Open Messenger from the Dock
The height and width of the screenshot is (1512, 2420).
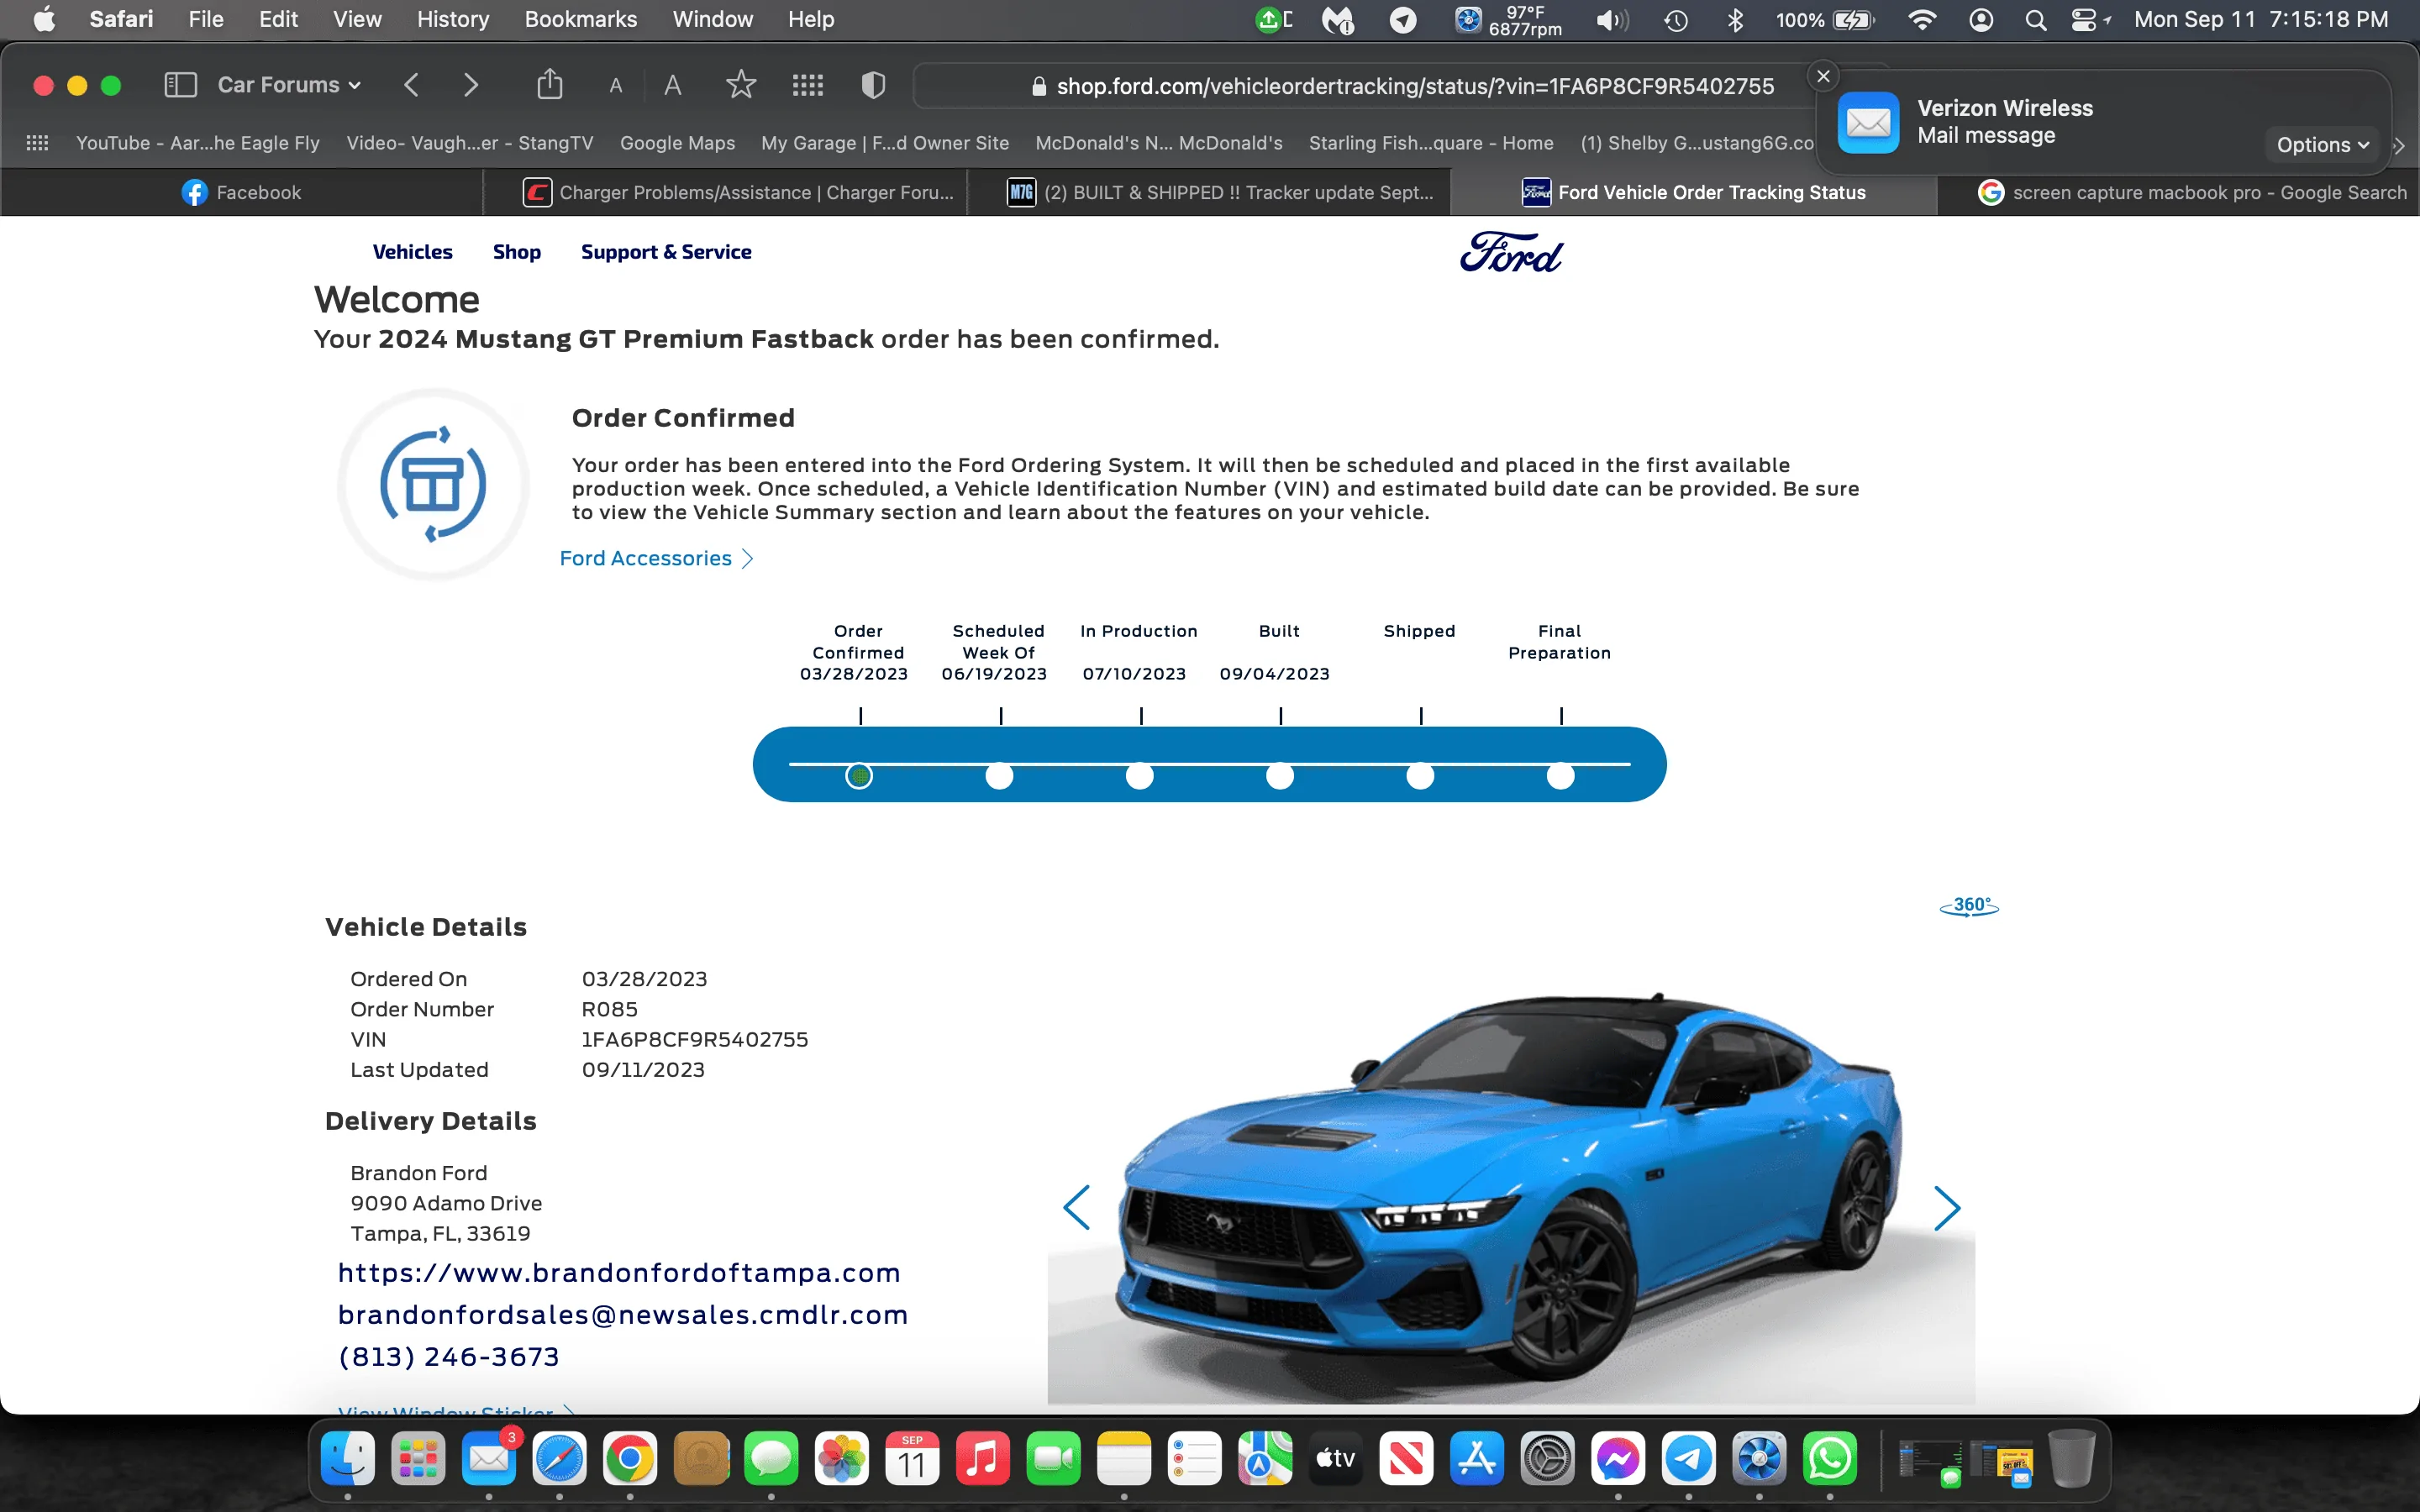tap(1618, 1460)
